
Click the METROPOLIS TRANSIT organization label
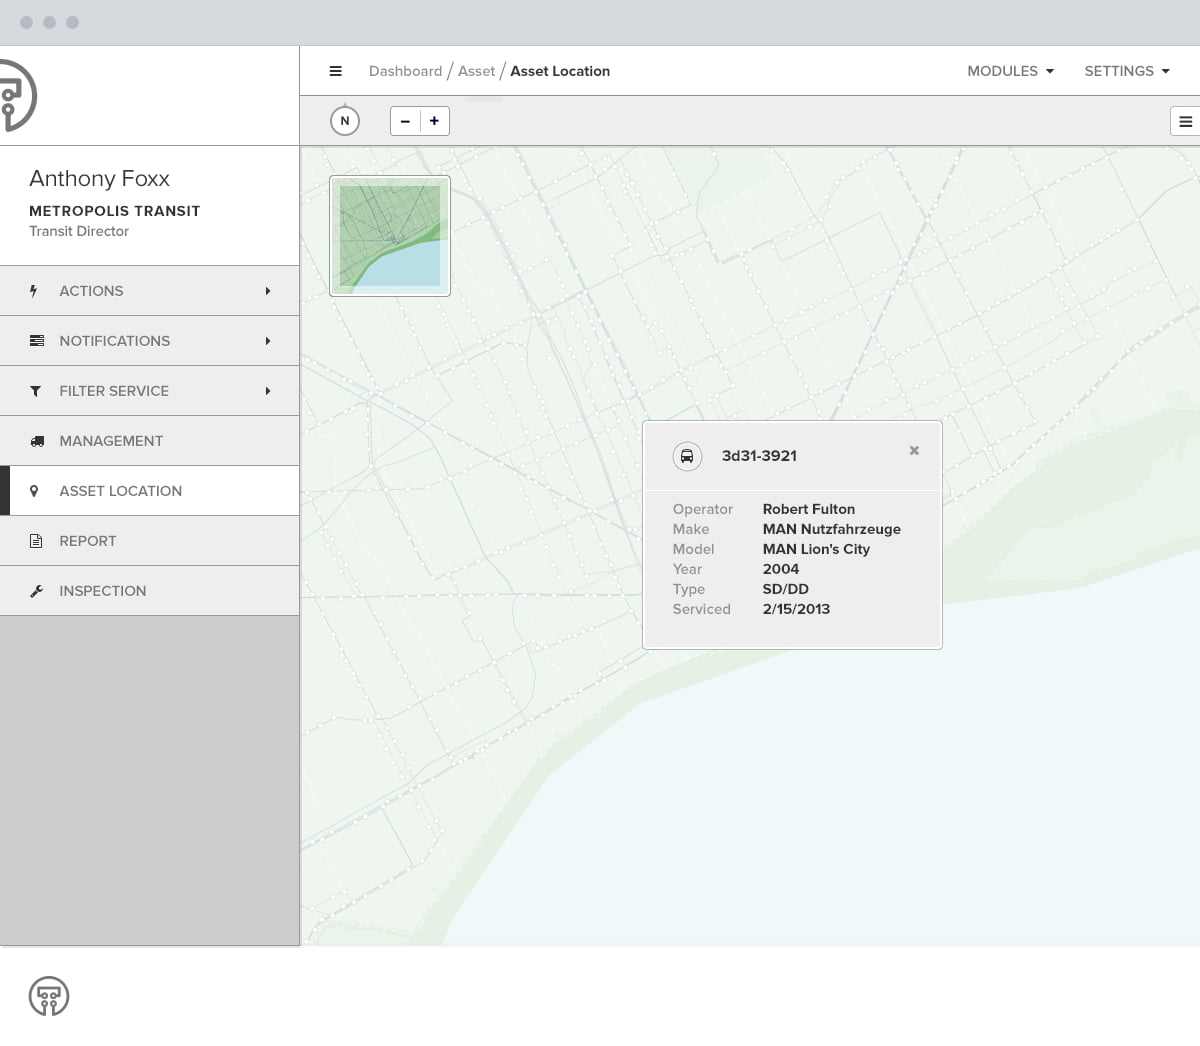point(115,211)
